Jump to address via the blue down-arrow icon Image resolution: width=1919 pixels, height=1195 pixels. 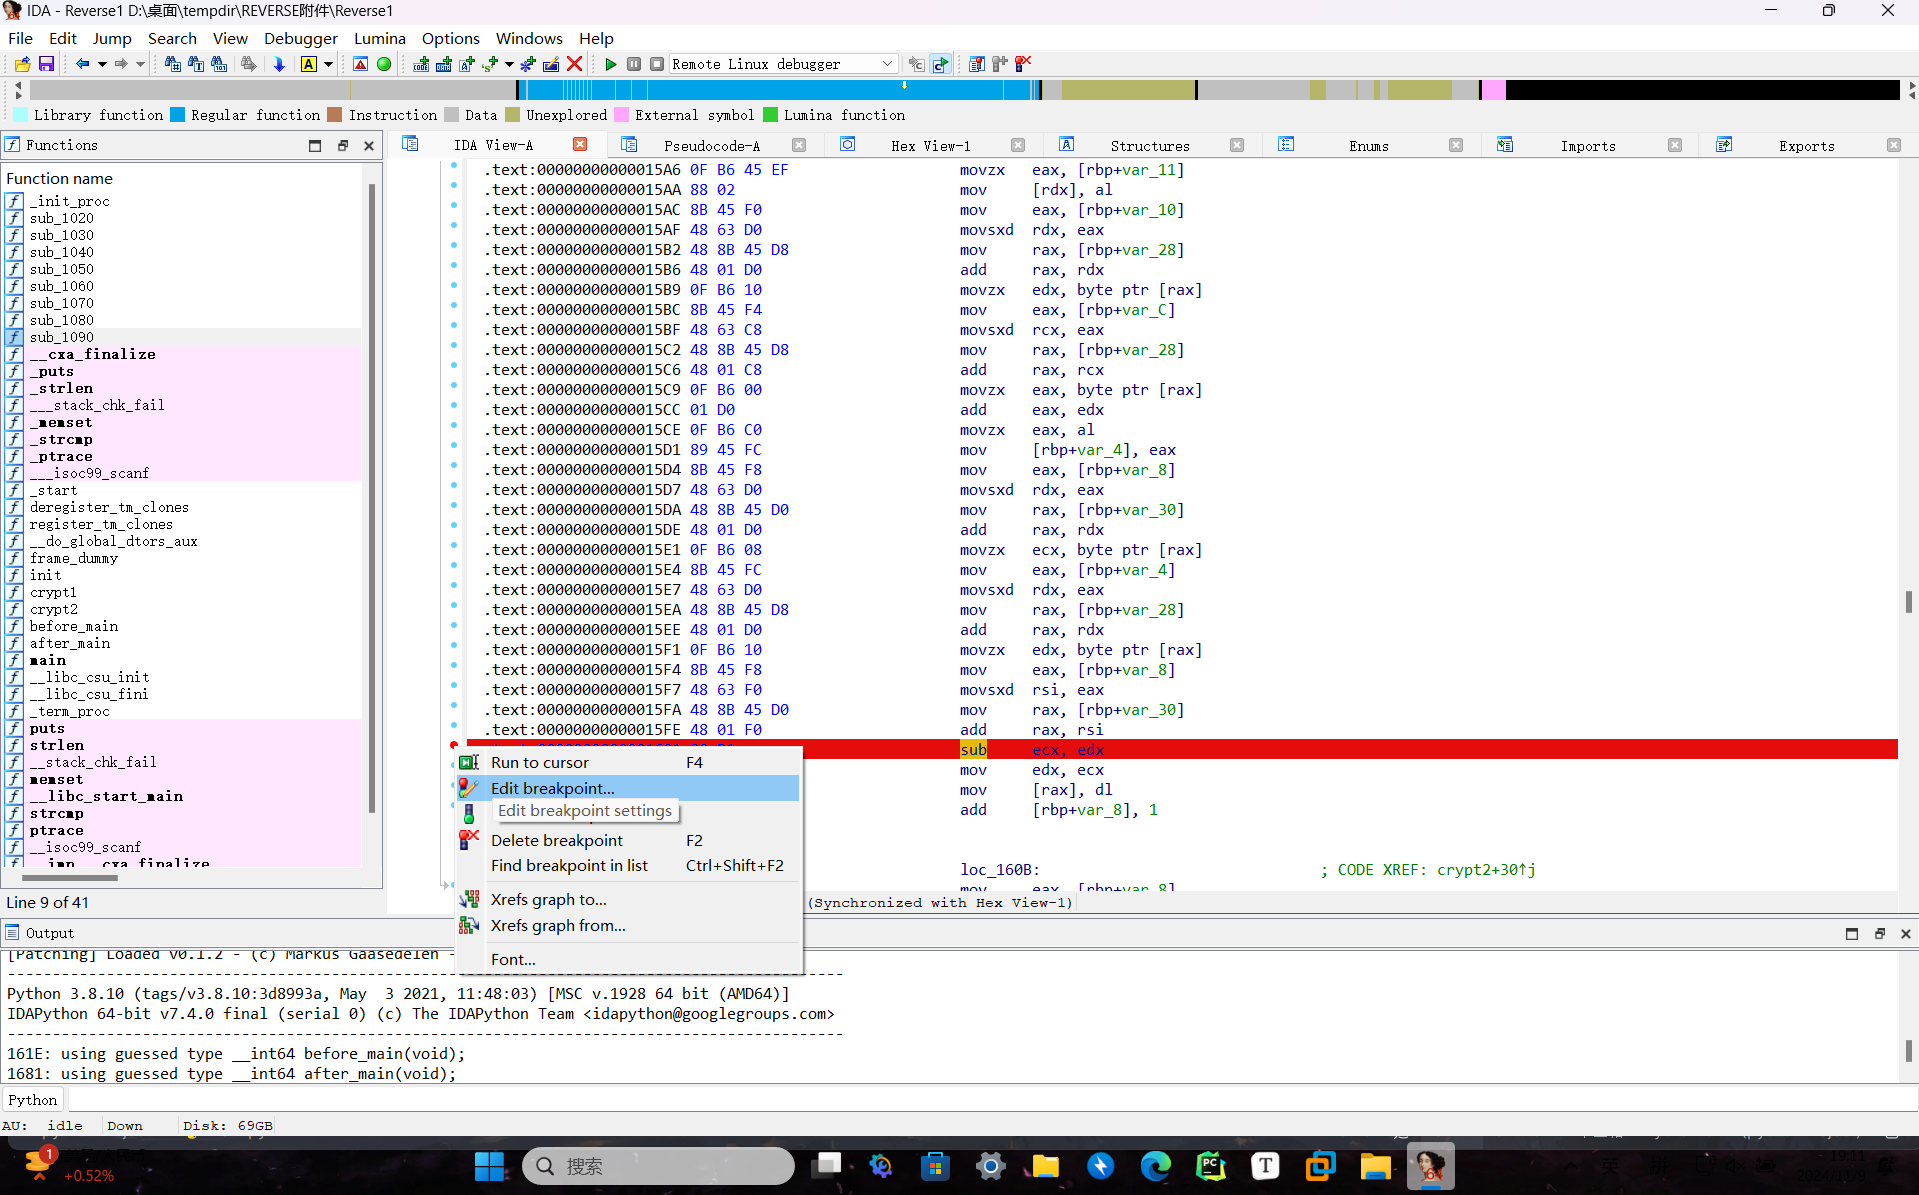[x=279, y=64]
